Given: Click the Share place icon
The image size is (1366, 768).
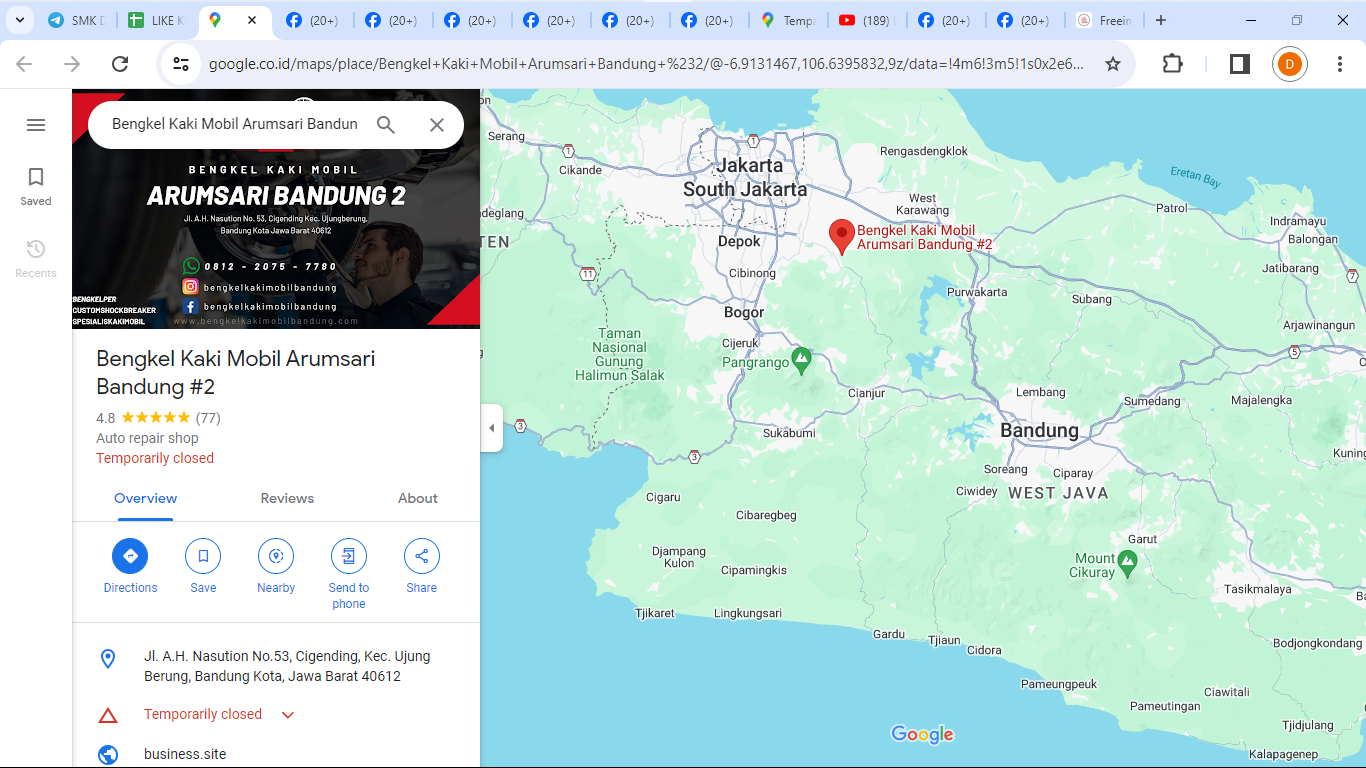Looking at the screenshot, I should click(x=422, y=556).
